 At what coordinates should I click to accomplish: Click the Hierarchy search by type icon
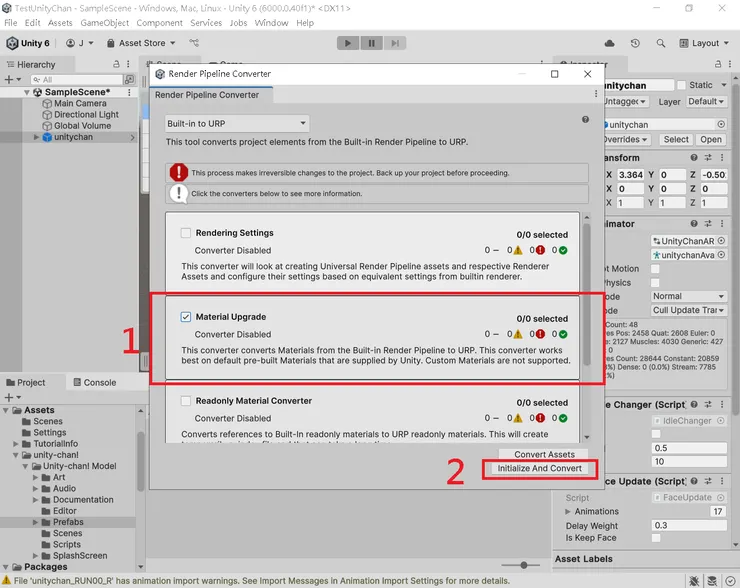[129, 79]
